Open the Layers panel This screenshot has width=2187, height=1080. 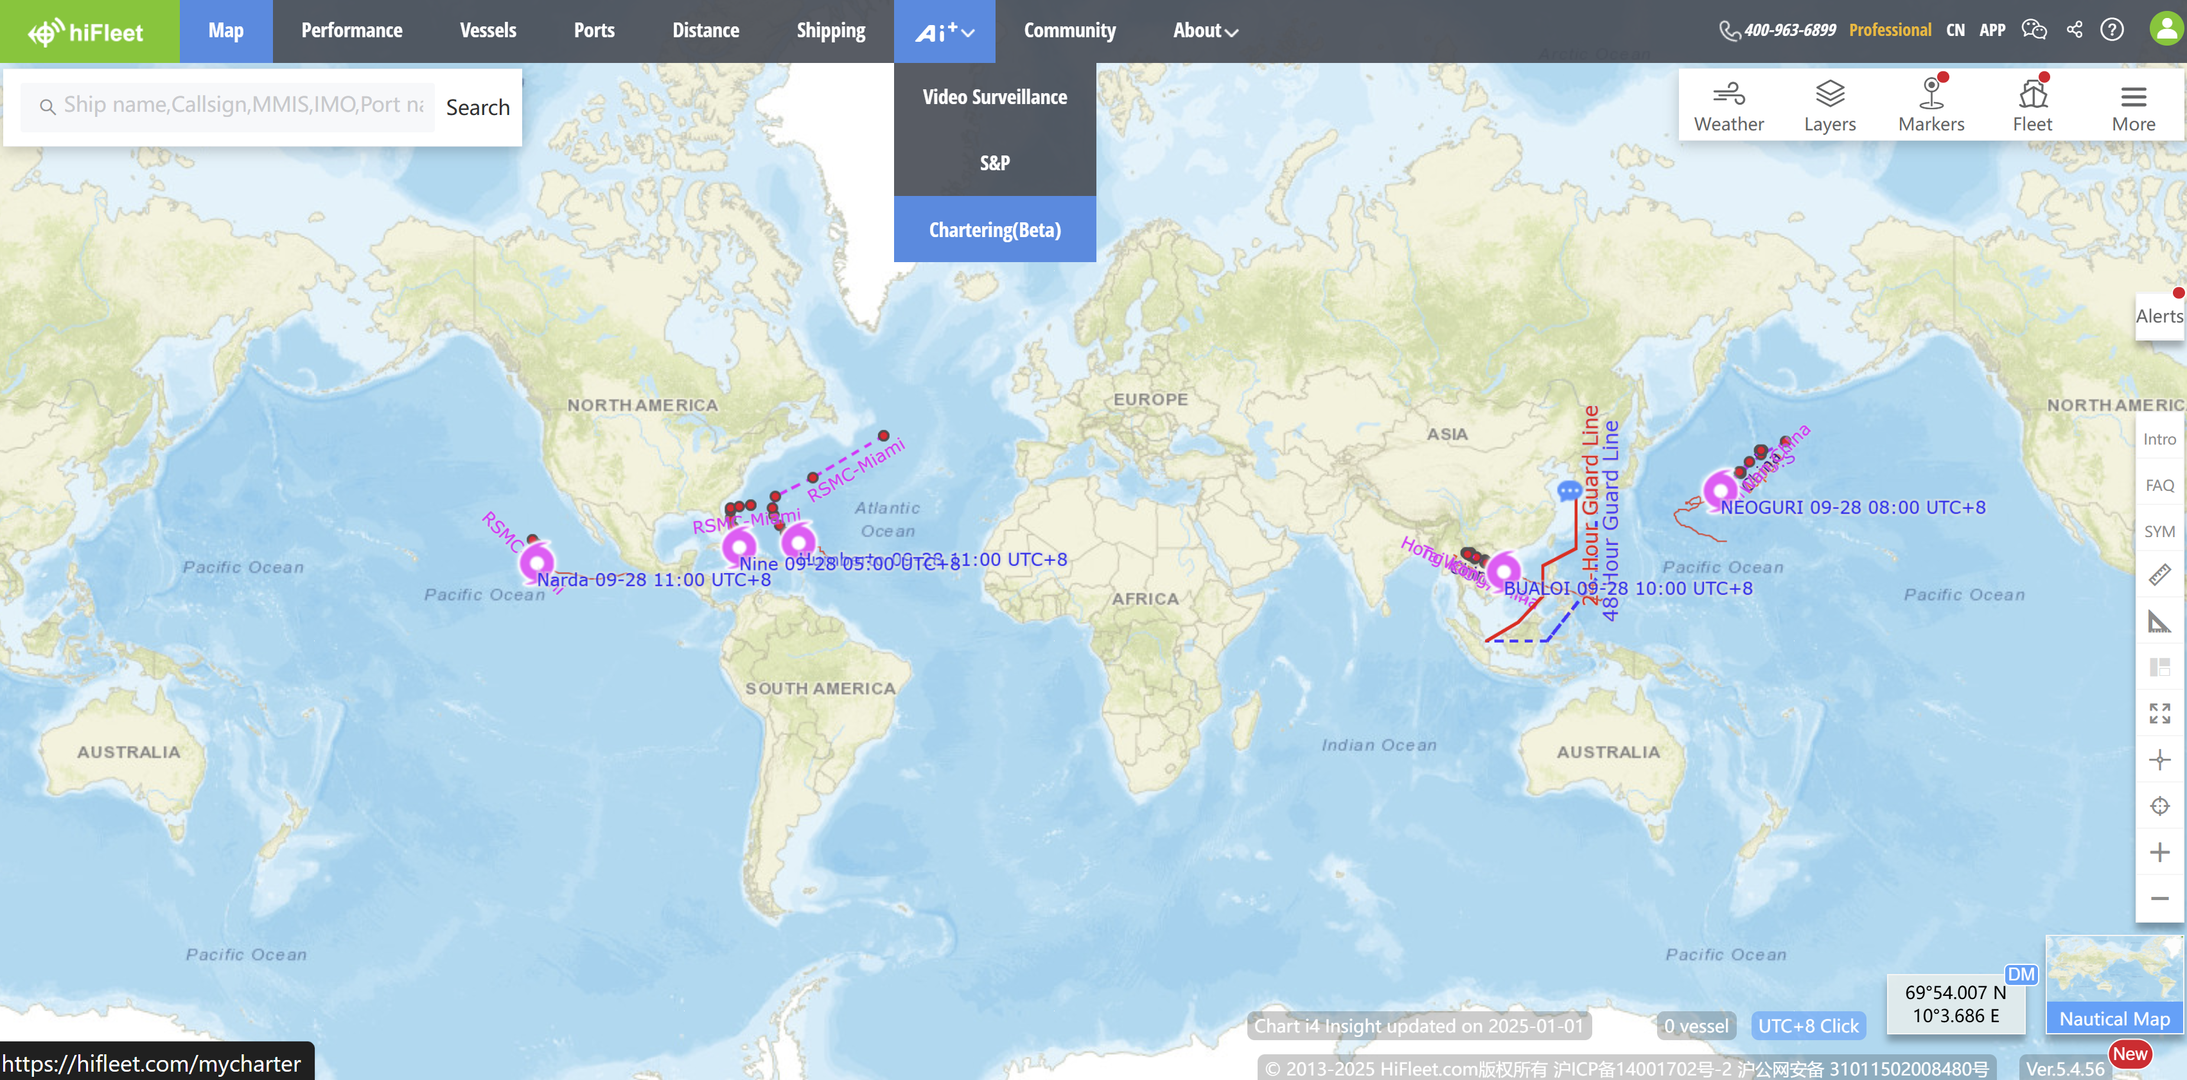[x=1829, y=105]
